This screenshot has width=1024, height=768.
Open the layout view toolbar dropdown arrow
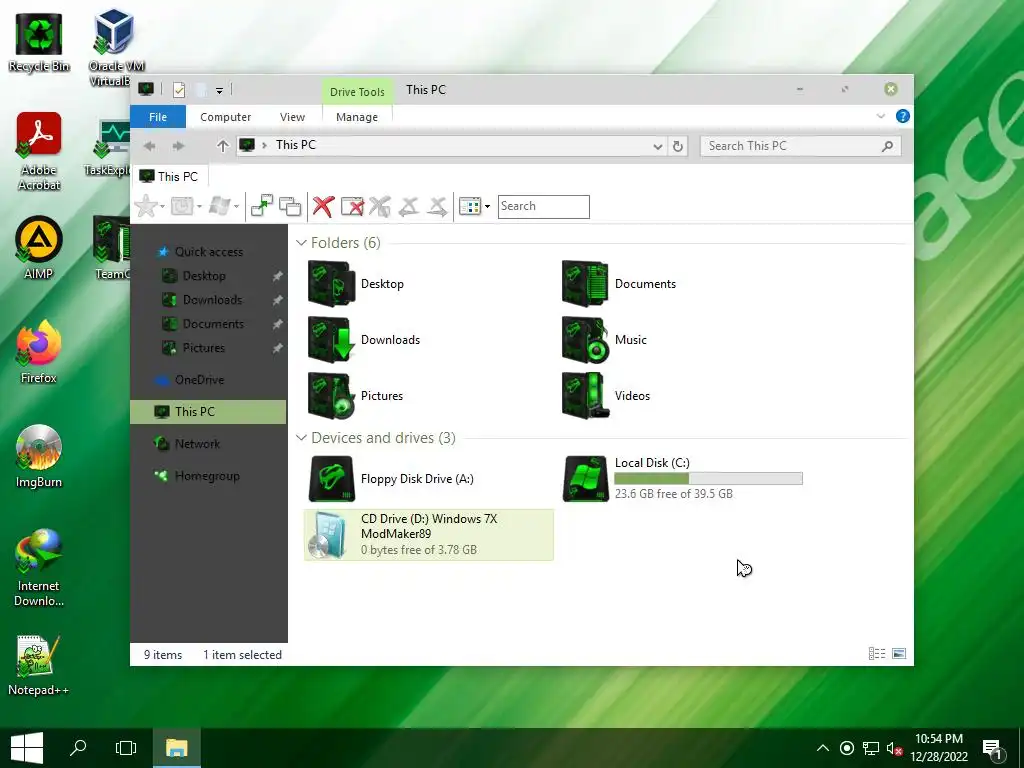click(x=487, y=206)
